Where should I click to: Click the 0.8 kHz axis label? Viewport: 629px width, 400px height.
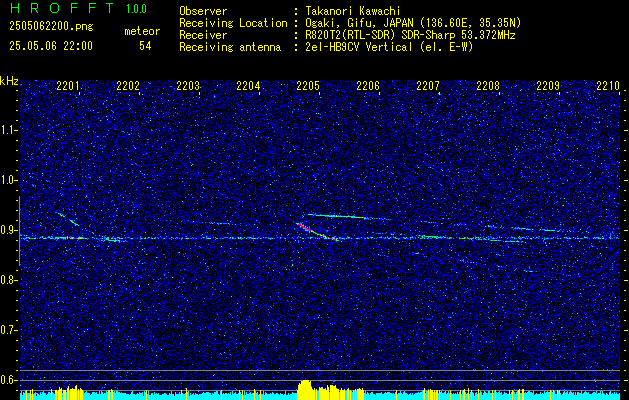[8, 280]
